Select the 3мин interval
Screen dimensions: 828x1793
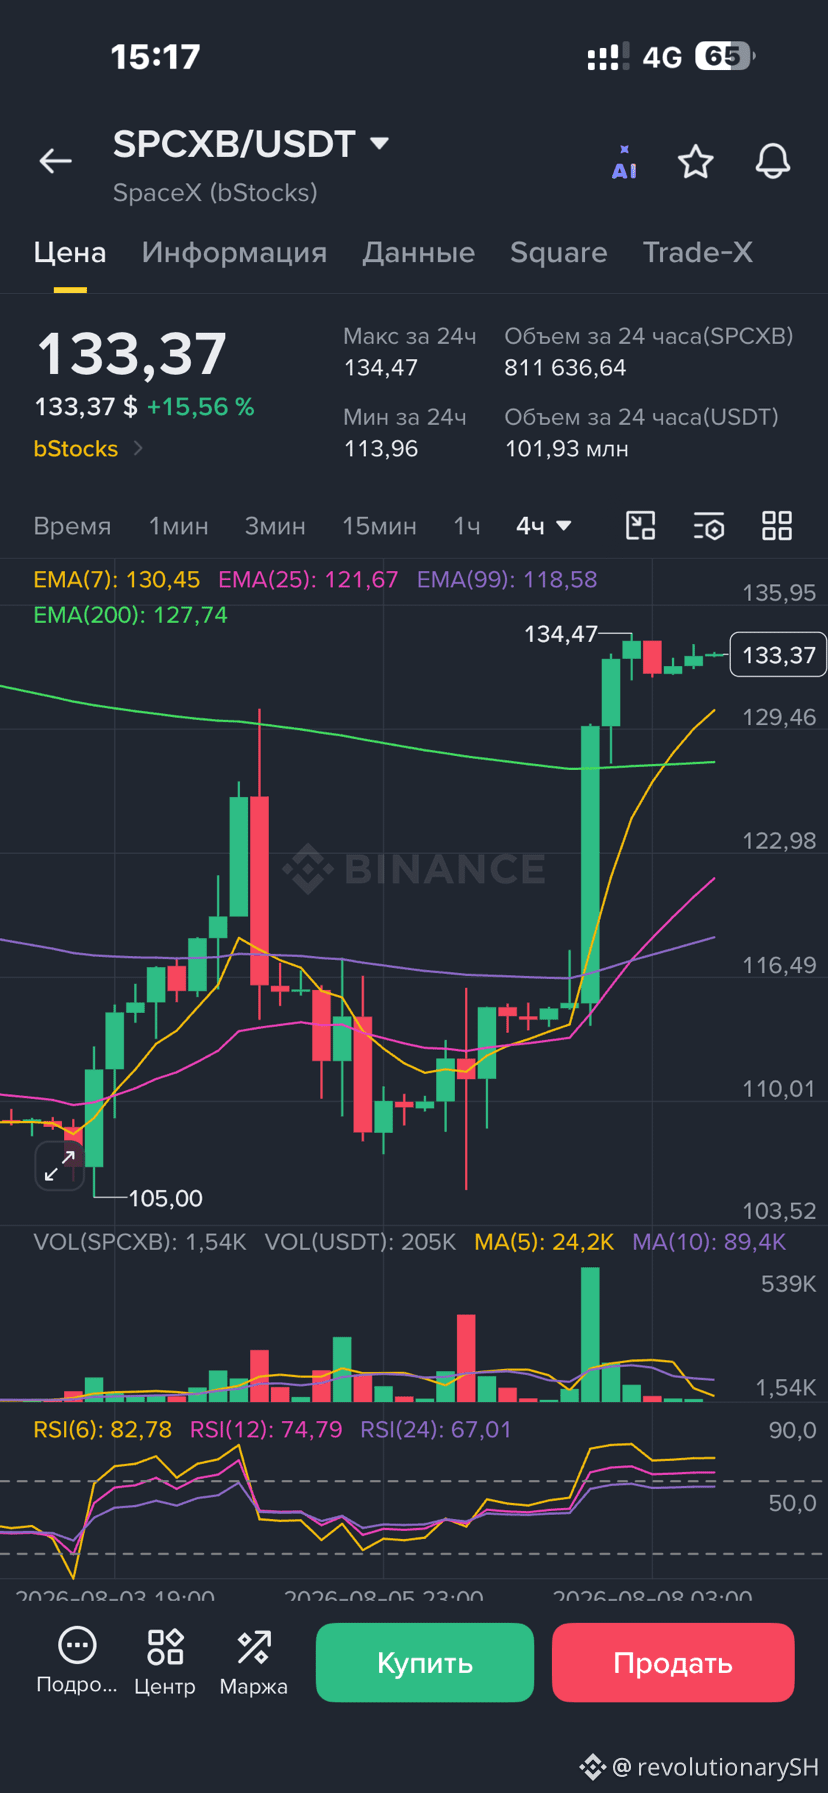pos(275,526)
